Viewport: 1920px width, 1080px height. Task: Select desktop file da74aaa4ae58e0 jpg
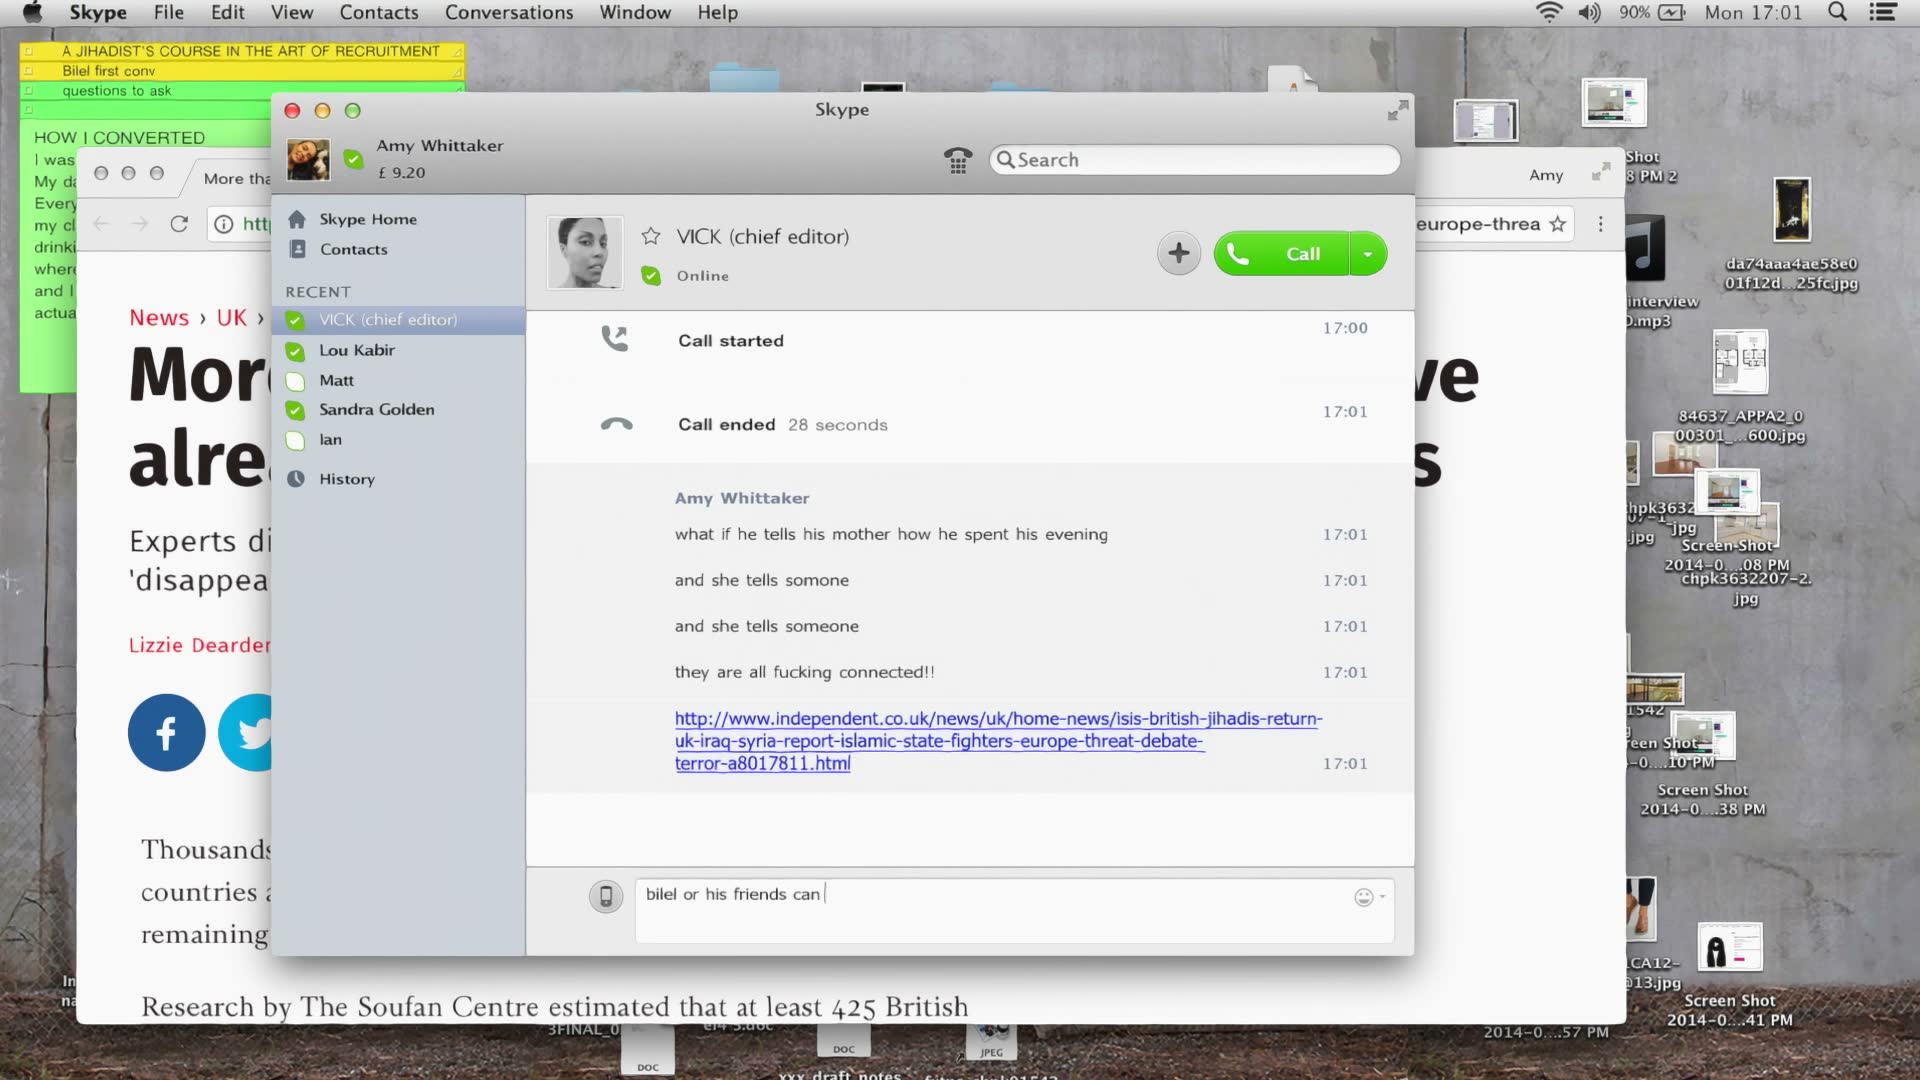(x=1791, y=210)
